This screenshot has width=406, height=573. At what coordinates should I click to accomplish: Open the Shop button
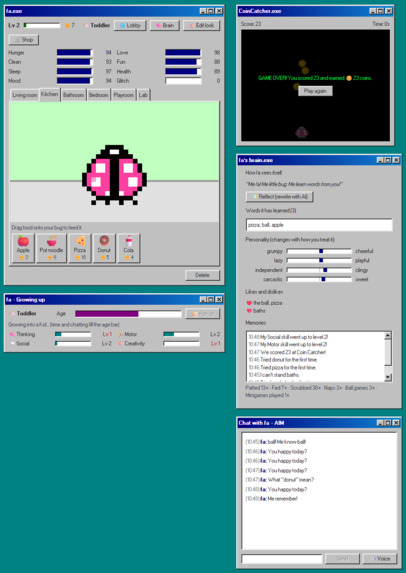click(24, 39)
